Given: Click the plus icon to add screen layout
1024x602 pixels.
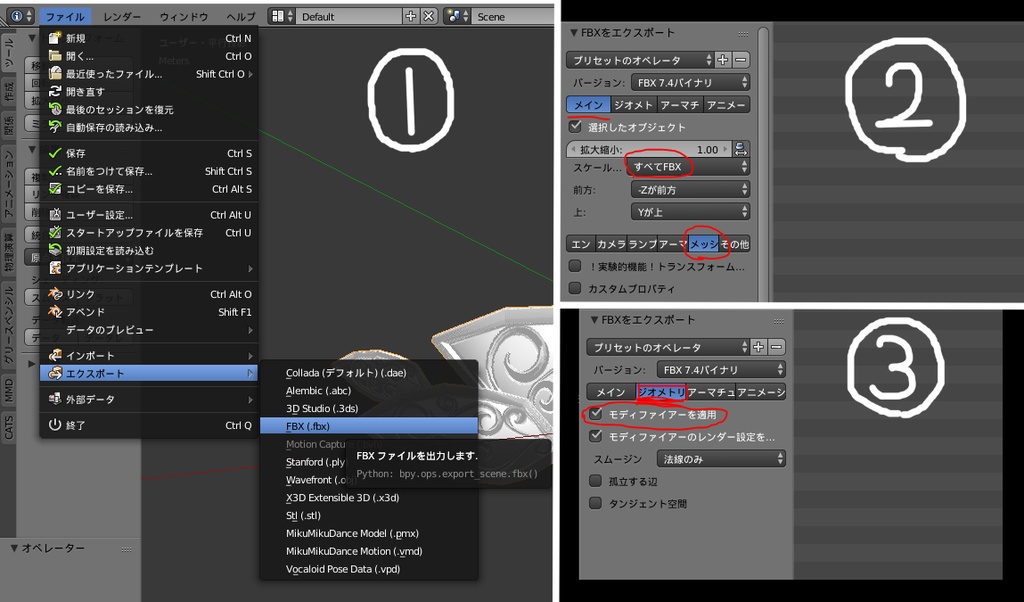Looking at the screenshot, I should tap(410, 16).
